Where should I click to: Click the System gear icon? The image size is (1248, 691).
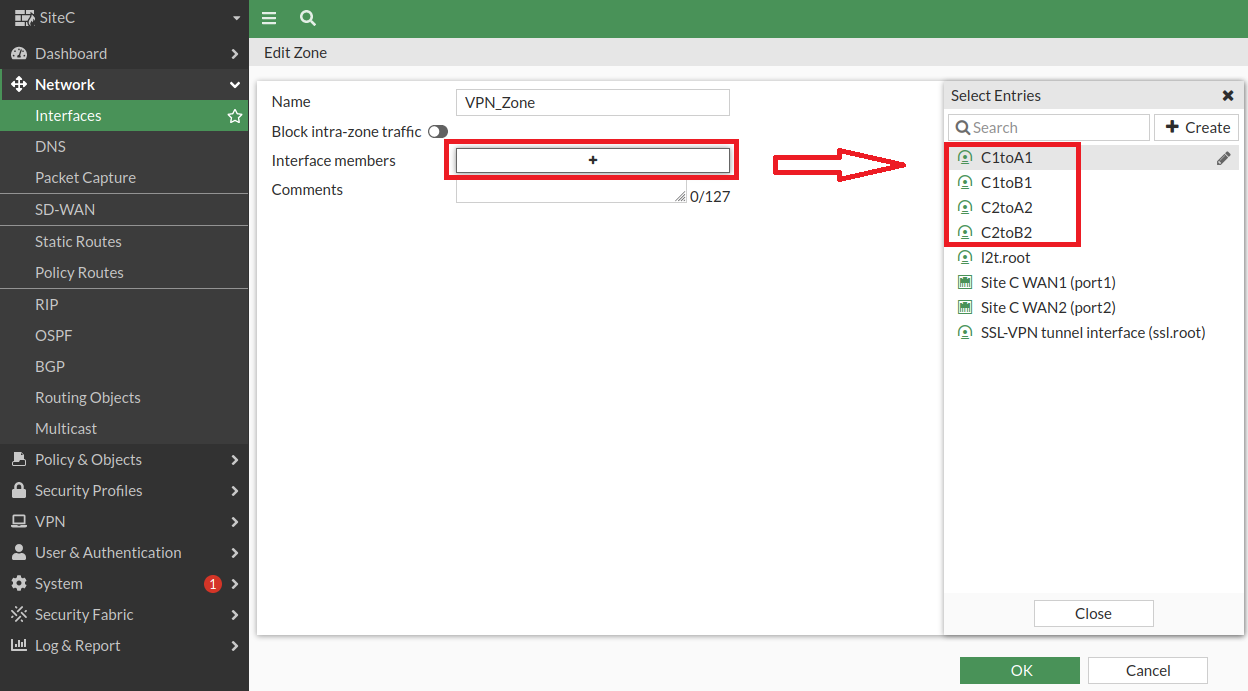click(18, 583)
